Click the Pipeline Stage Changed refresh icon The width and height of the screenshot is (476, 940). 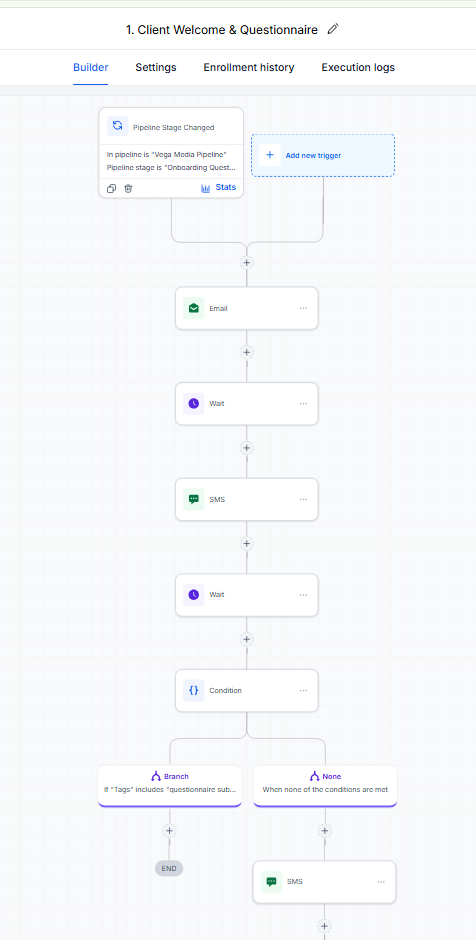118,126
